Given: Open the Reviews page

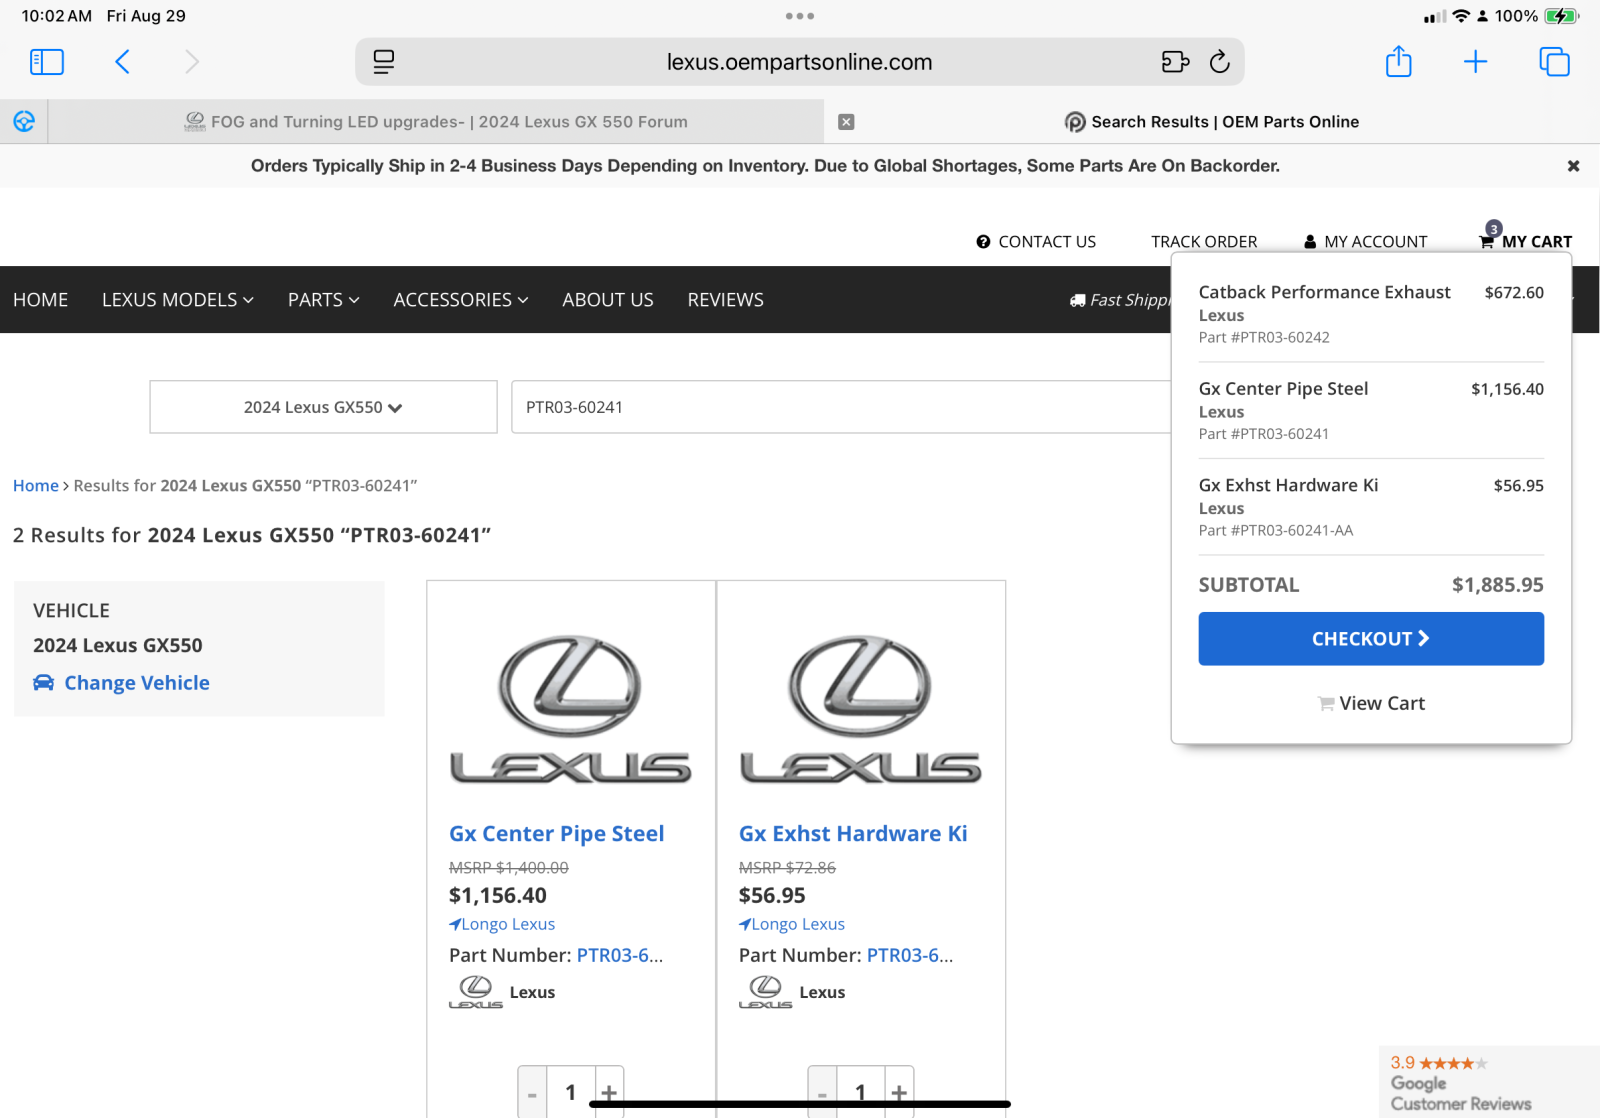Looking at the screenshot, I should coord(726,300).
